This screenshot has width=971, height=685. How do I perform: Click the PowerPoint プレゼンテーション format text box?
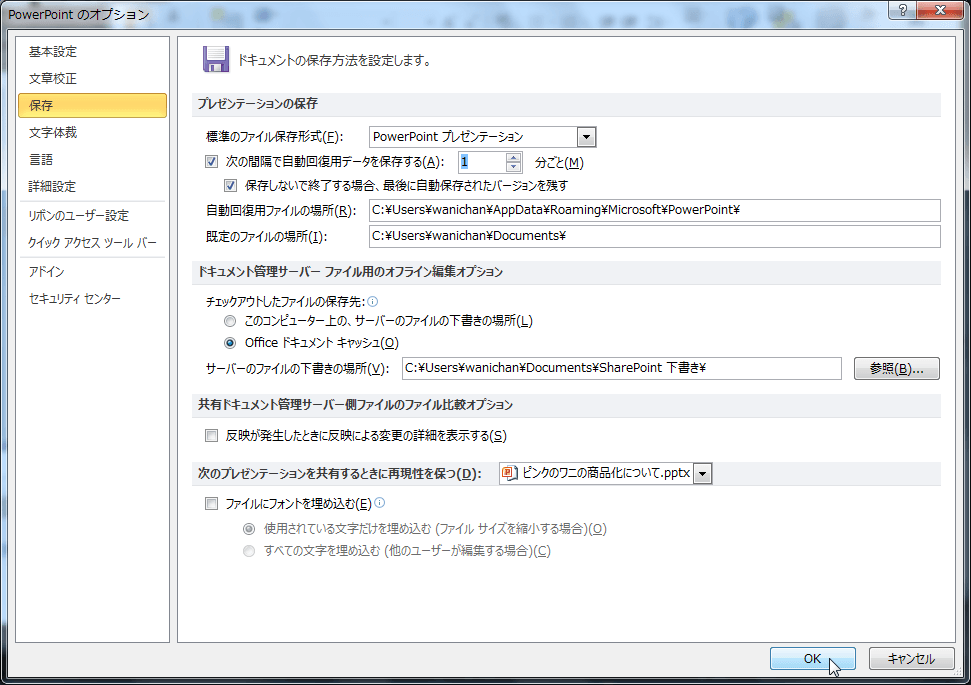pyautogui.click(x=473, y=137)
